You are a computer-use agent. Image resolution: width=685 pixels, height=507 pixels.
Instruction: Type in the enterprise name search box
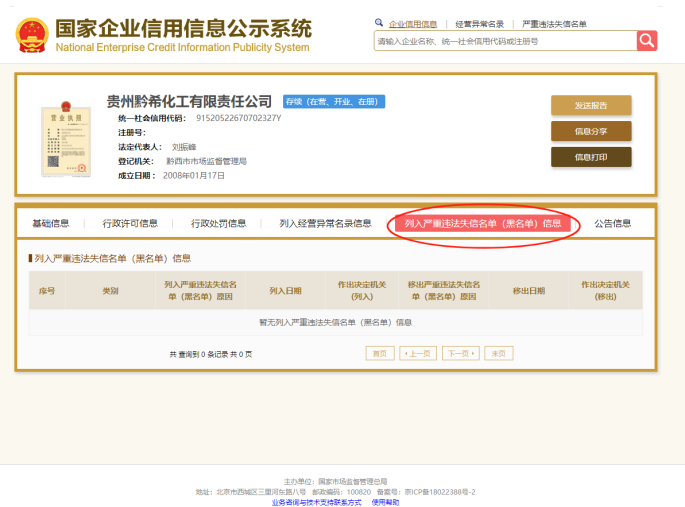505,41
